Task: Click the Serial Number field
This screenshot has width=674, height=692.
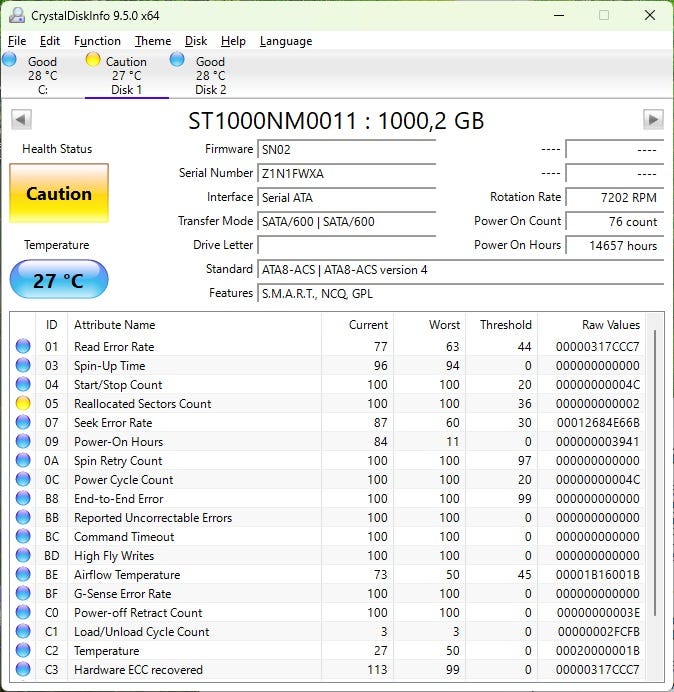Action: point(346,173)
